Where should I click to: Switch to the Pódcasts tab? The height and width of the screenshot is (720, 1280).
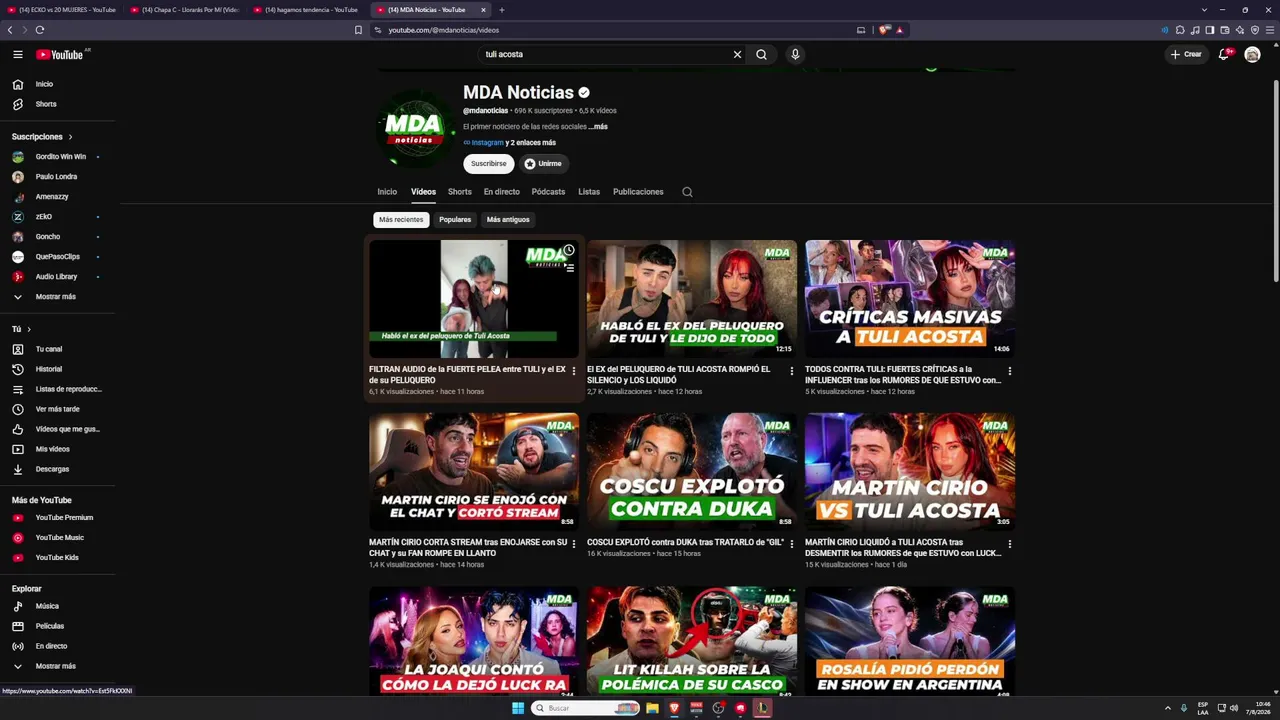point(548,192)
